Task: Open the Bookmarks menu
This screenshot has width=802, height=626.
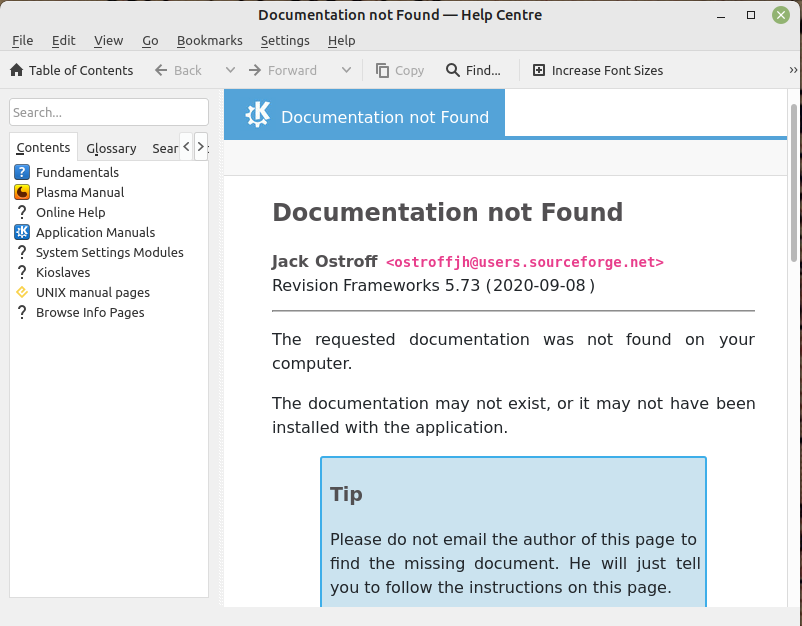Action: tap(209, 40)
